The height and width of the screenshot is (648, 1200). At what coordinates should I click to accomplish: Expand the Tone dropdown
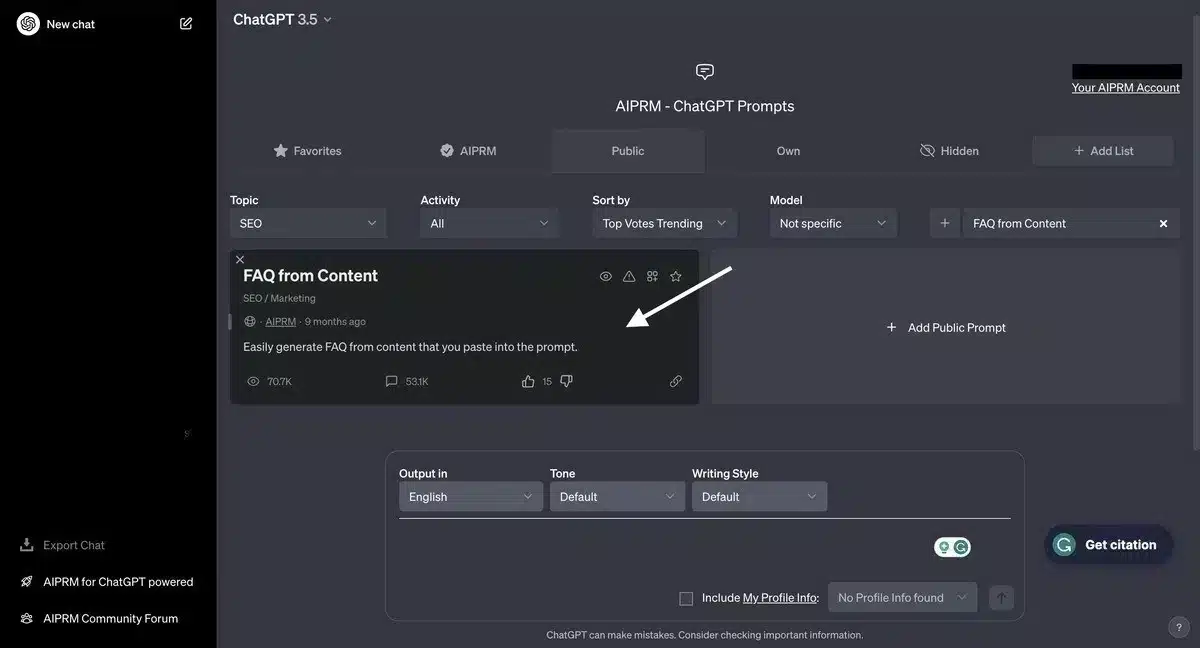click(617, 497)
